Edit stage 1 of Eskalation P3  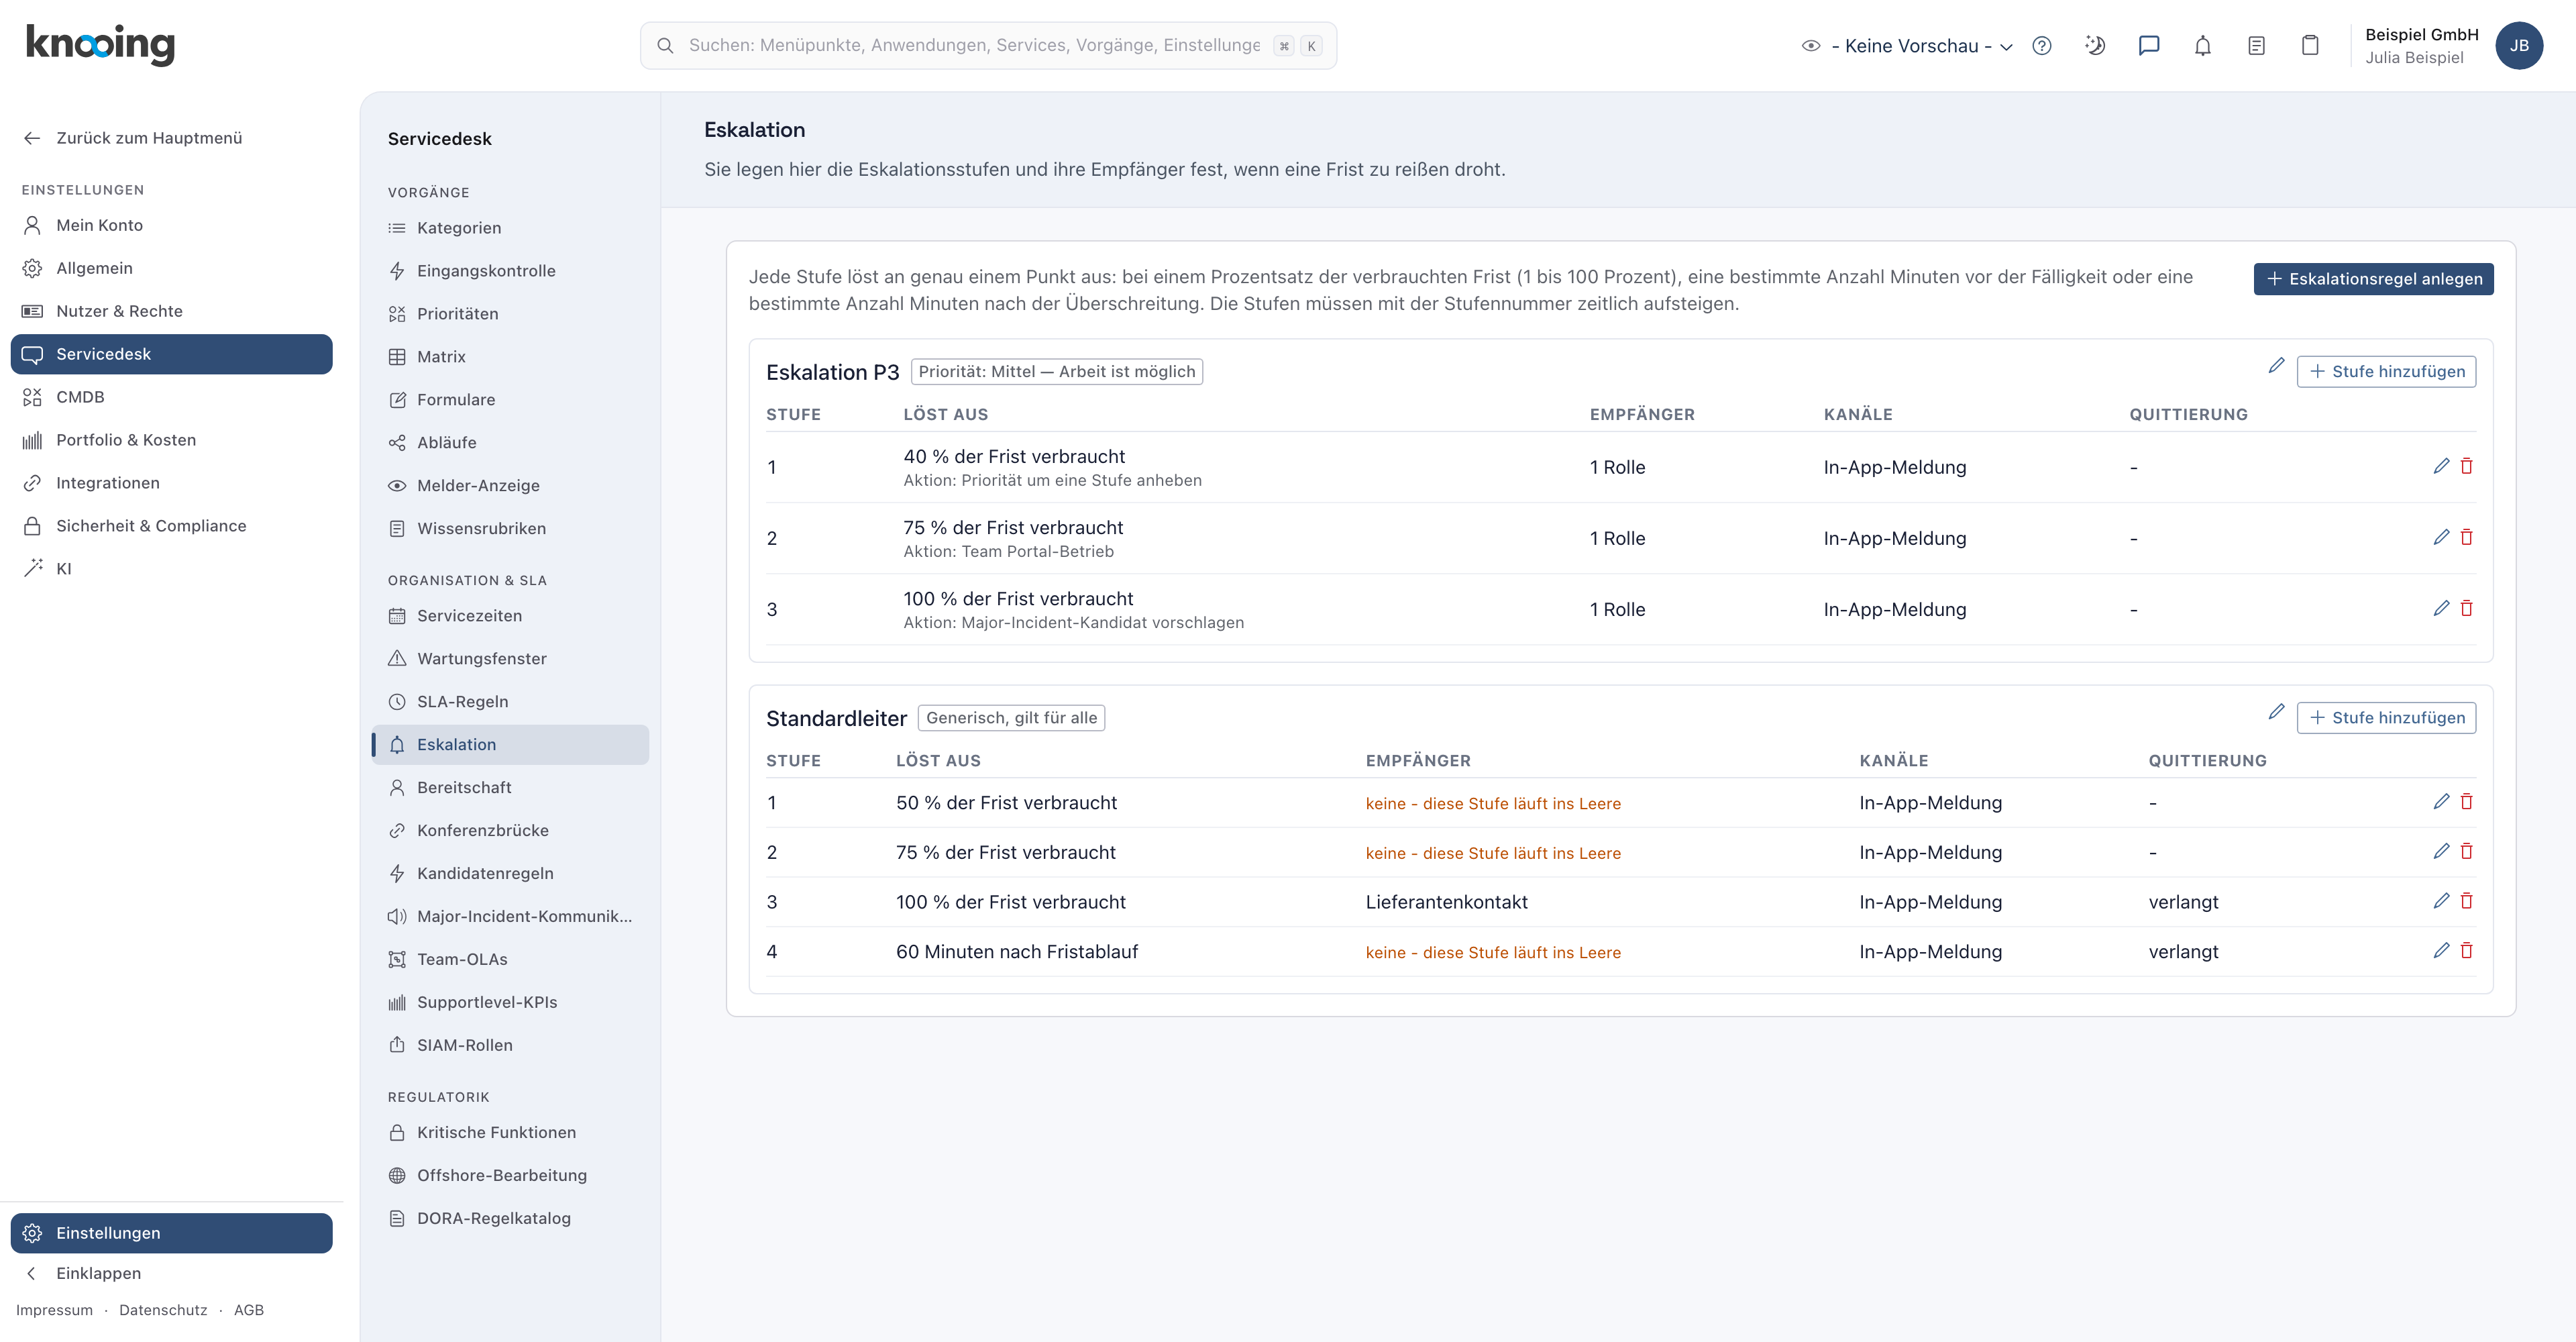pyautogui.click(x=2441, y=466)
